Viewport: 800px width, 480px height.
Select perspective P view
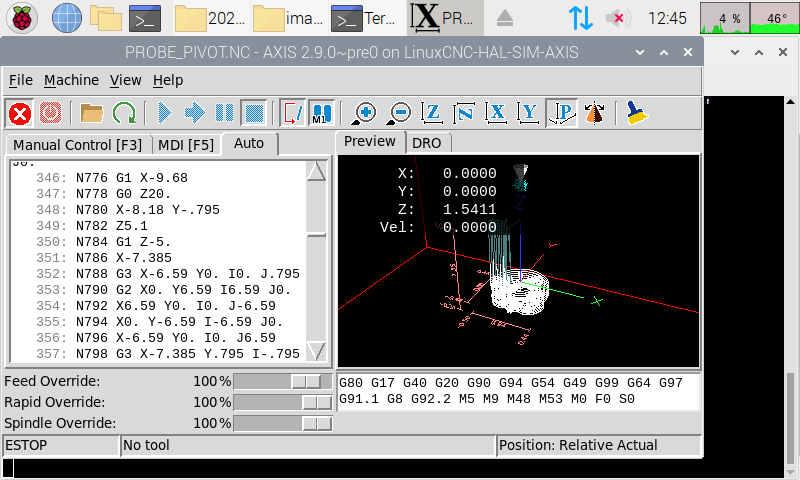point(562,113)
